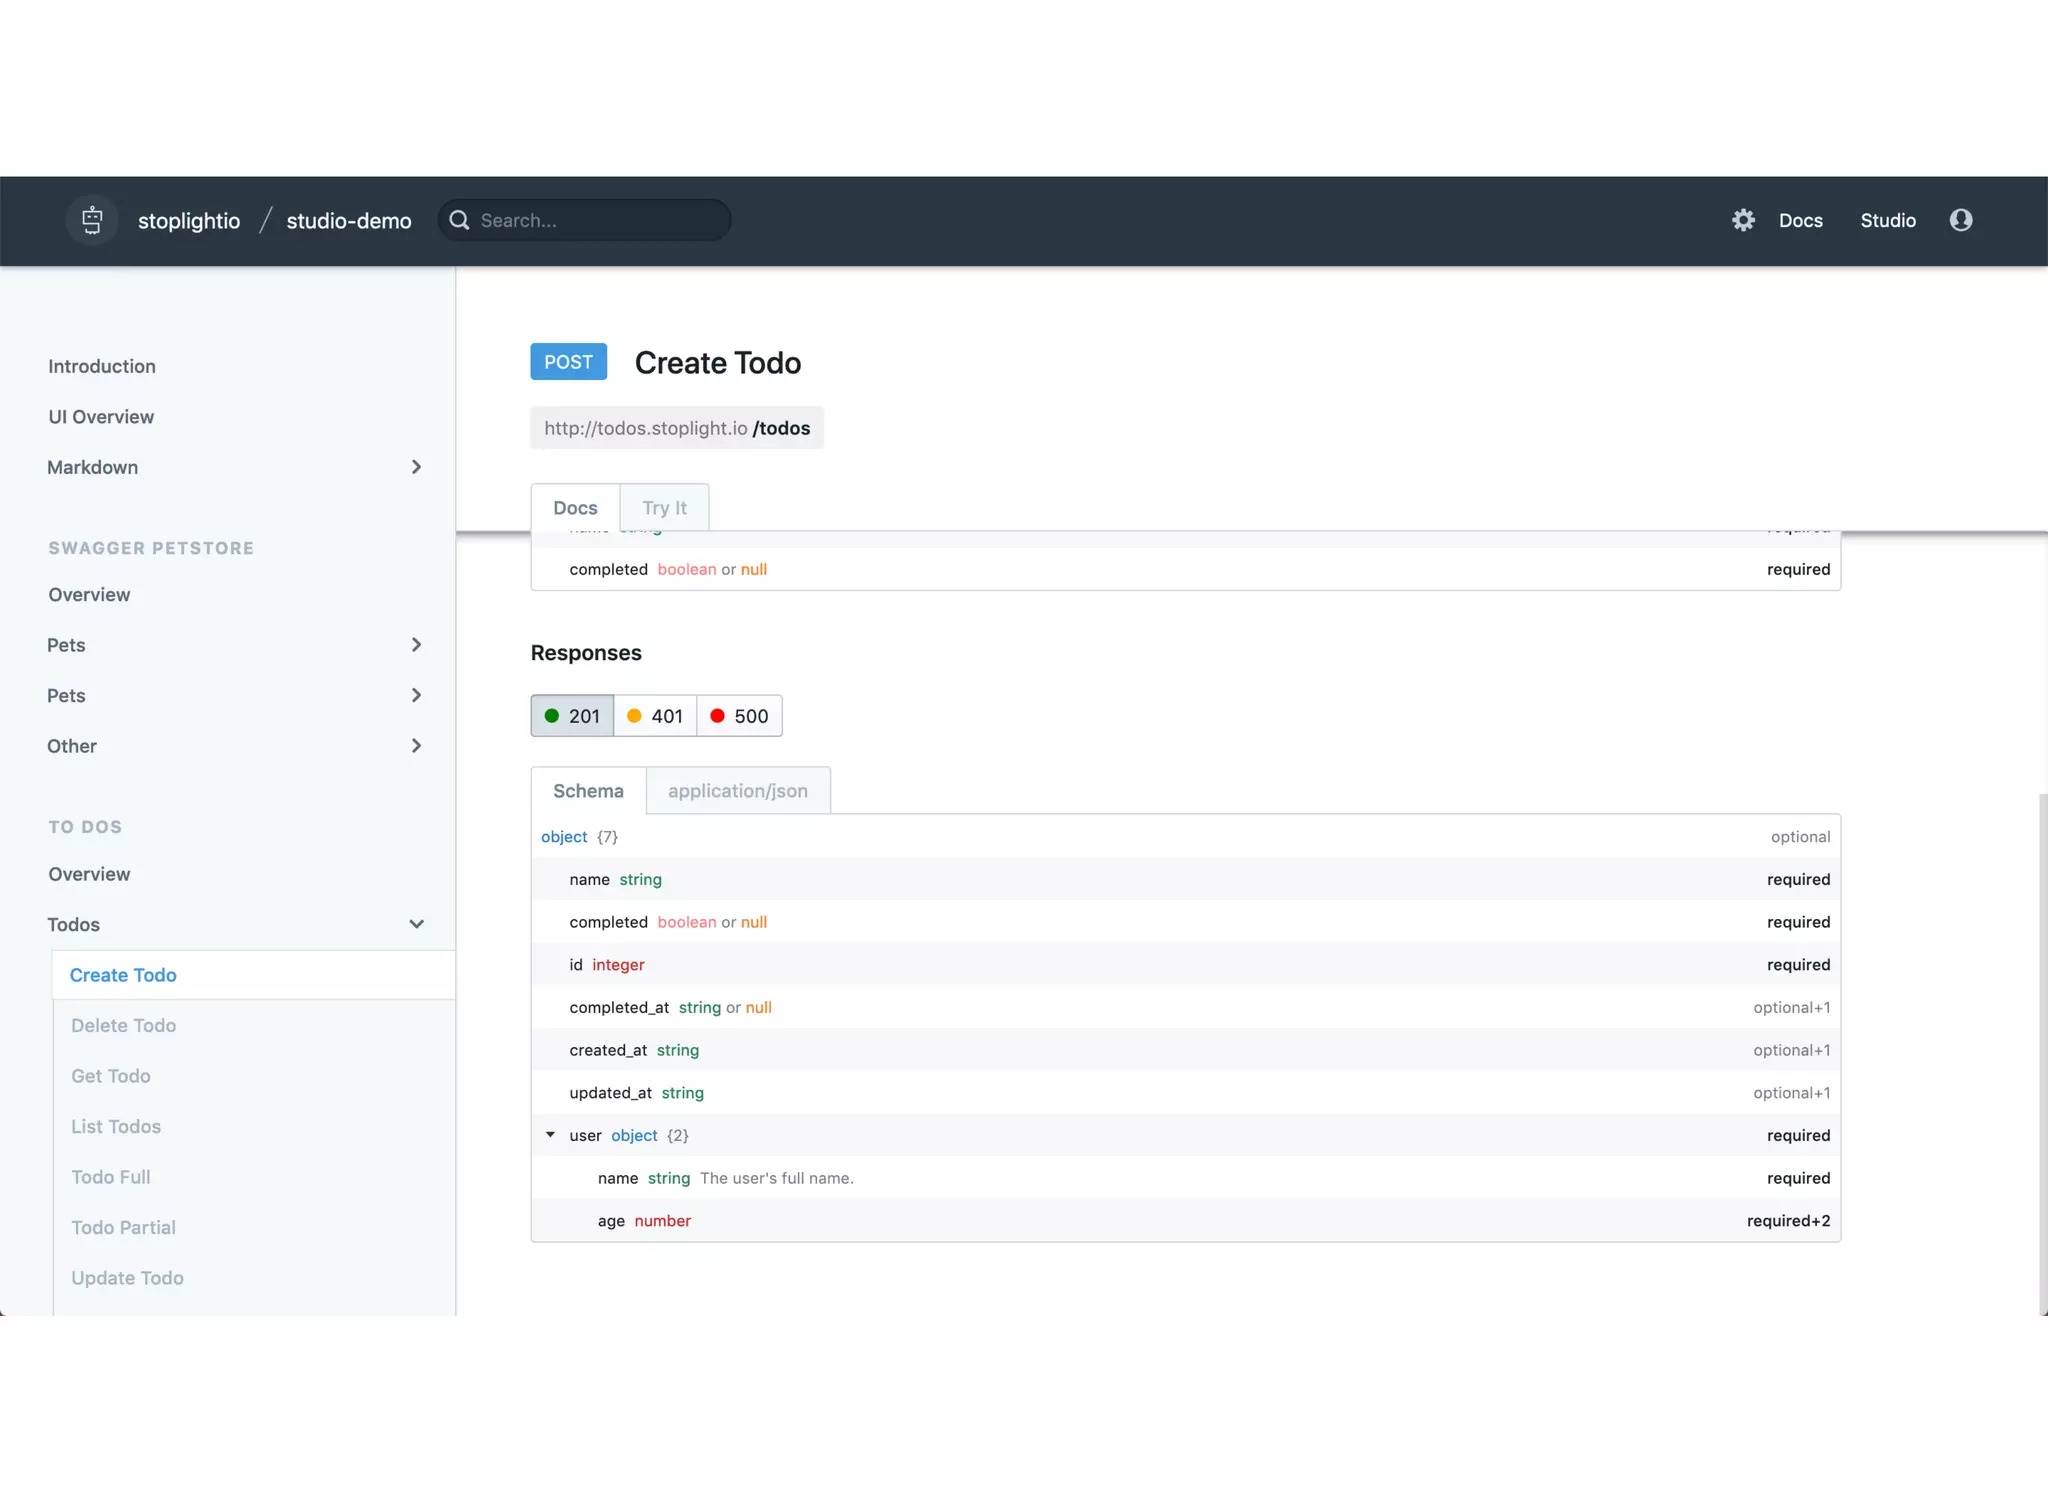Collapse the user object disclosure triangle
The width and height of the screenshot is (2048, 1494).
tap(550, 1135)
